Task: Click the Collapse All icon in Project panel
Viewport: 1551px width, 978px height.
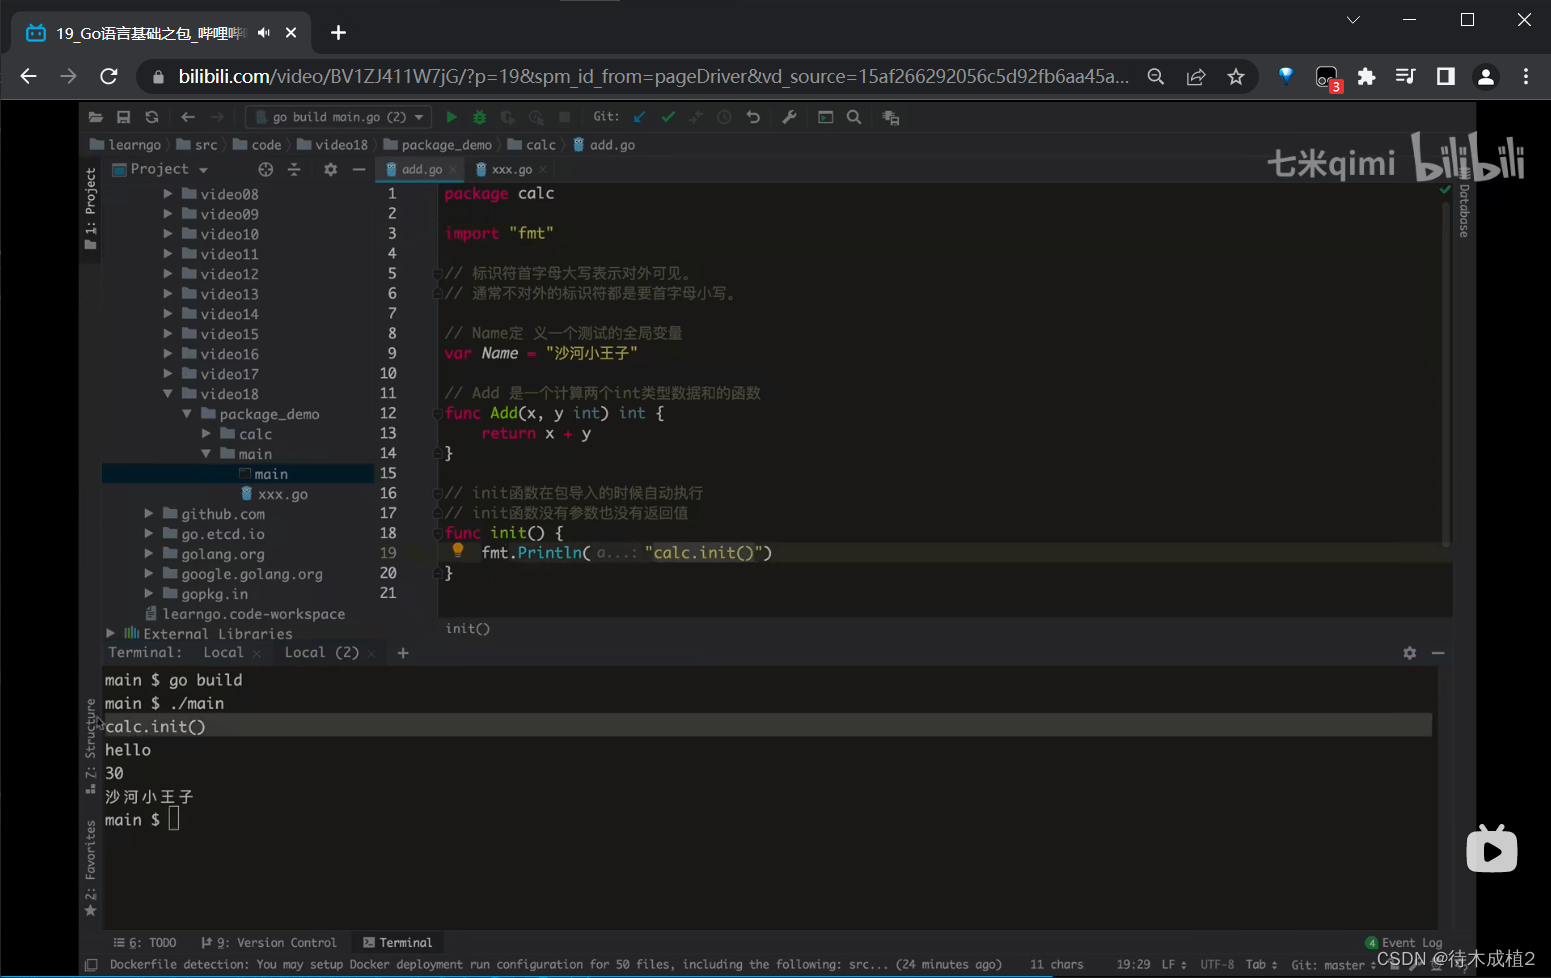Action: pyautogui.click(x=294, y=169)
